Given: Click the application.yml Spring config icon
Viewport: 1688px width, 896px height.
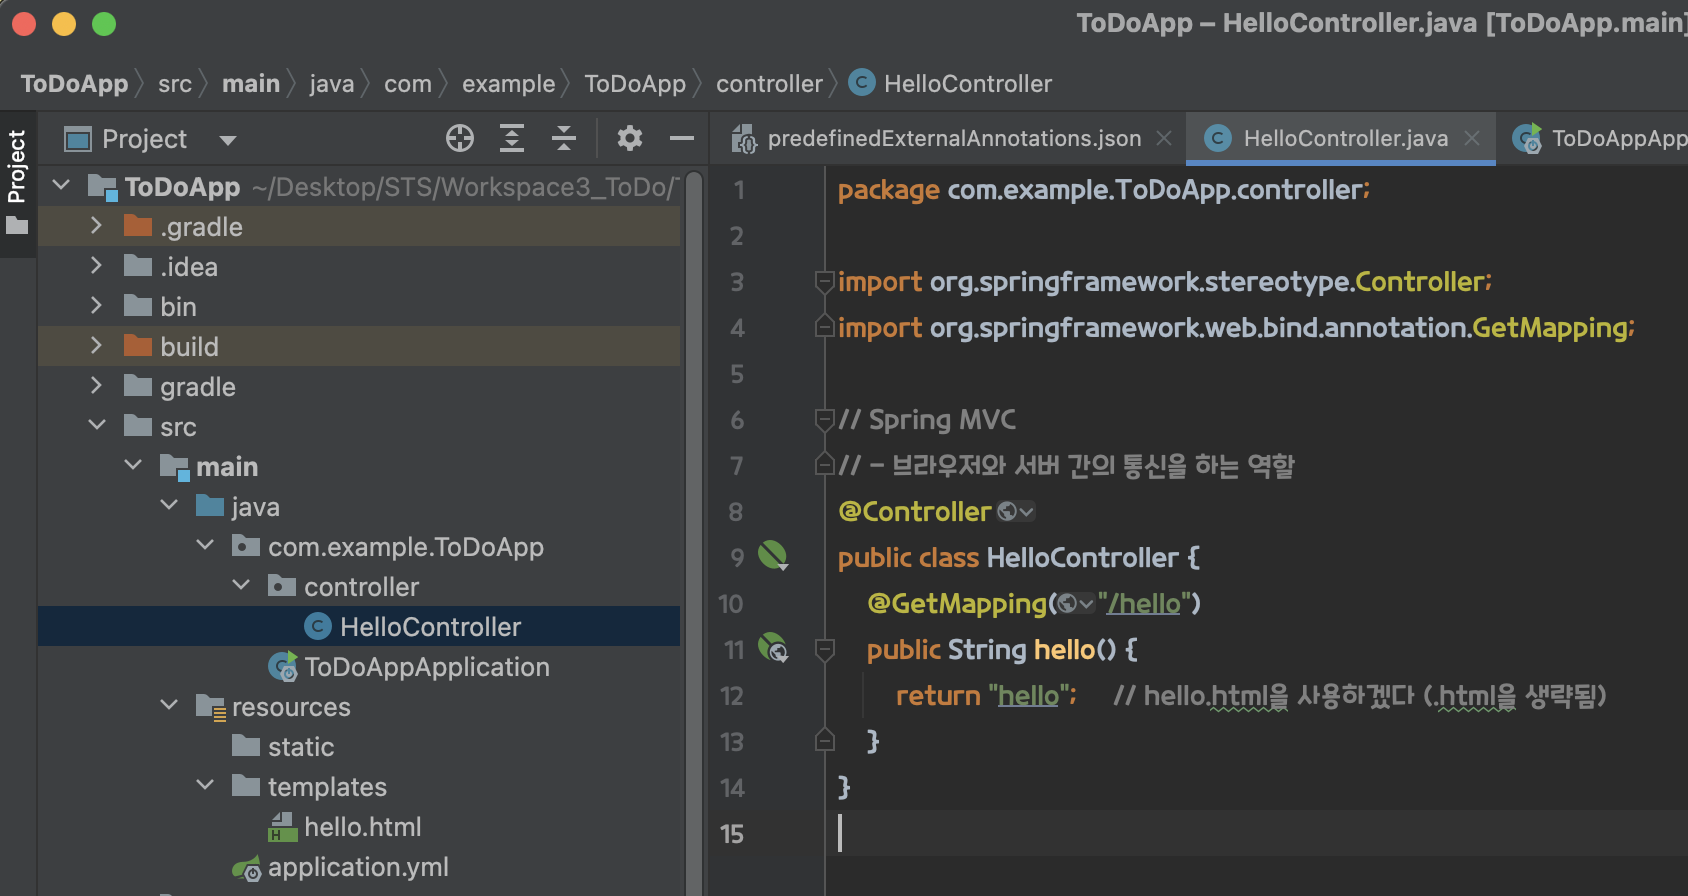Looking at the screenshot, I should [247, 868].
